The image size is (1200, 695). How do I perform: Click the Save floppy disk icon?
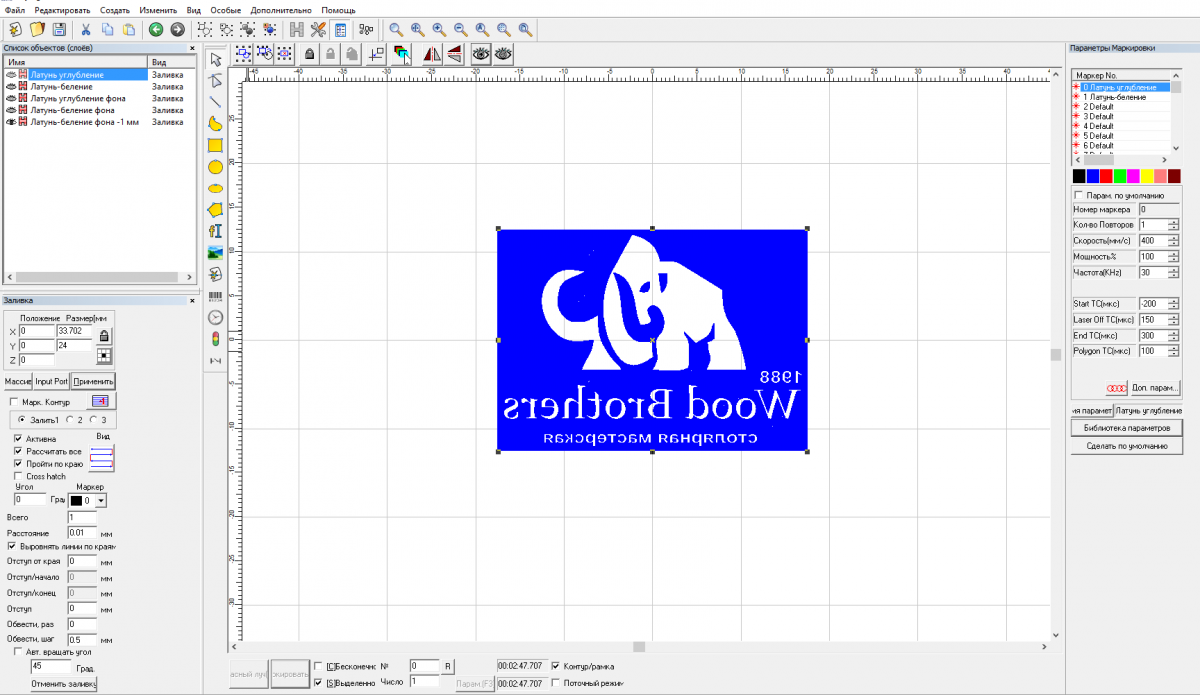coord(59,30)
